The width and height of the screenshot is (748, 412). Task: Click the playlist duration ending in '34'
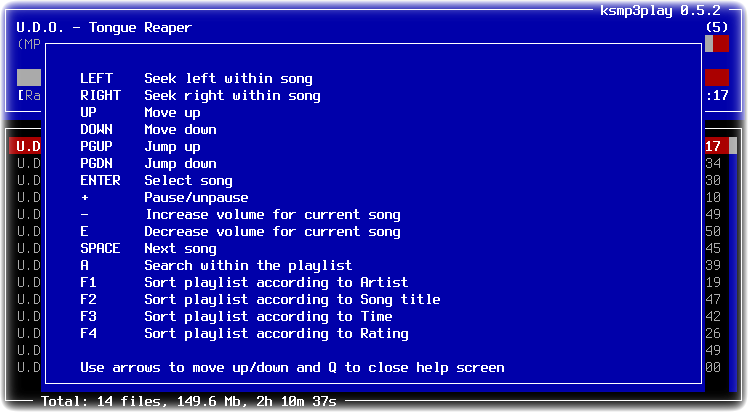coord(713,164)
